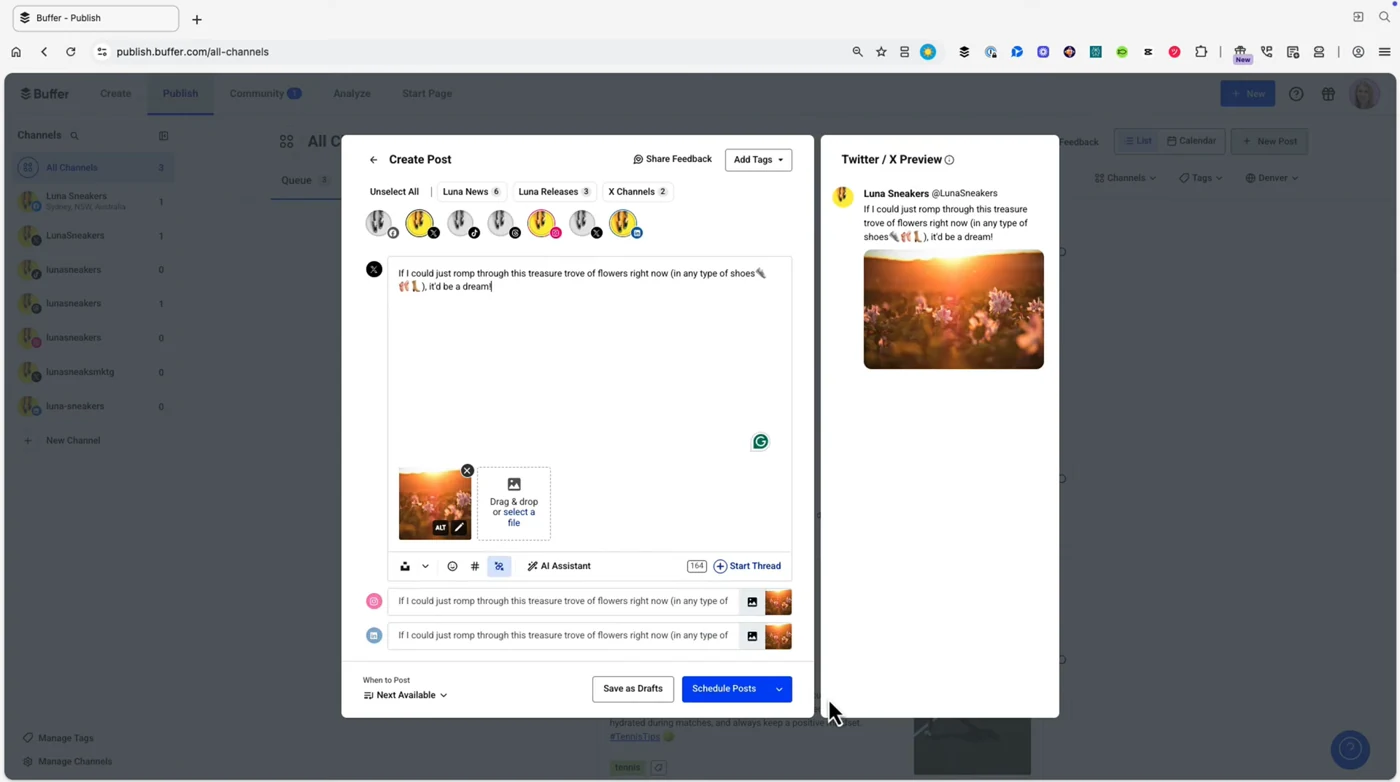Open Share Feedback link
This screenshot has height=782, width=1400.
point(672,159)
